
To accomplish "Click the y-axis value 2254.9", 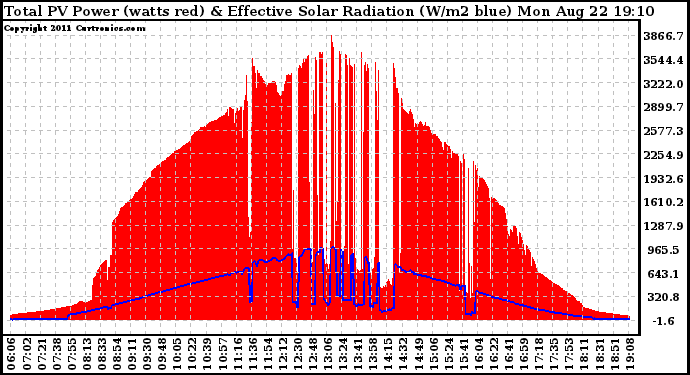I will point(663,155).
